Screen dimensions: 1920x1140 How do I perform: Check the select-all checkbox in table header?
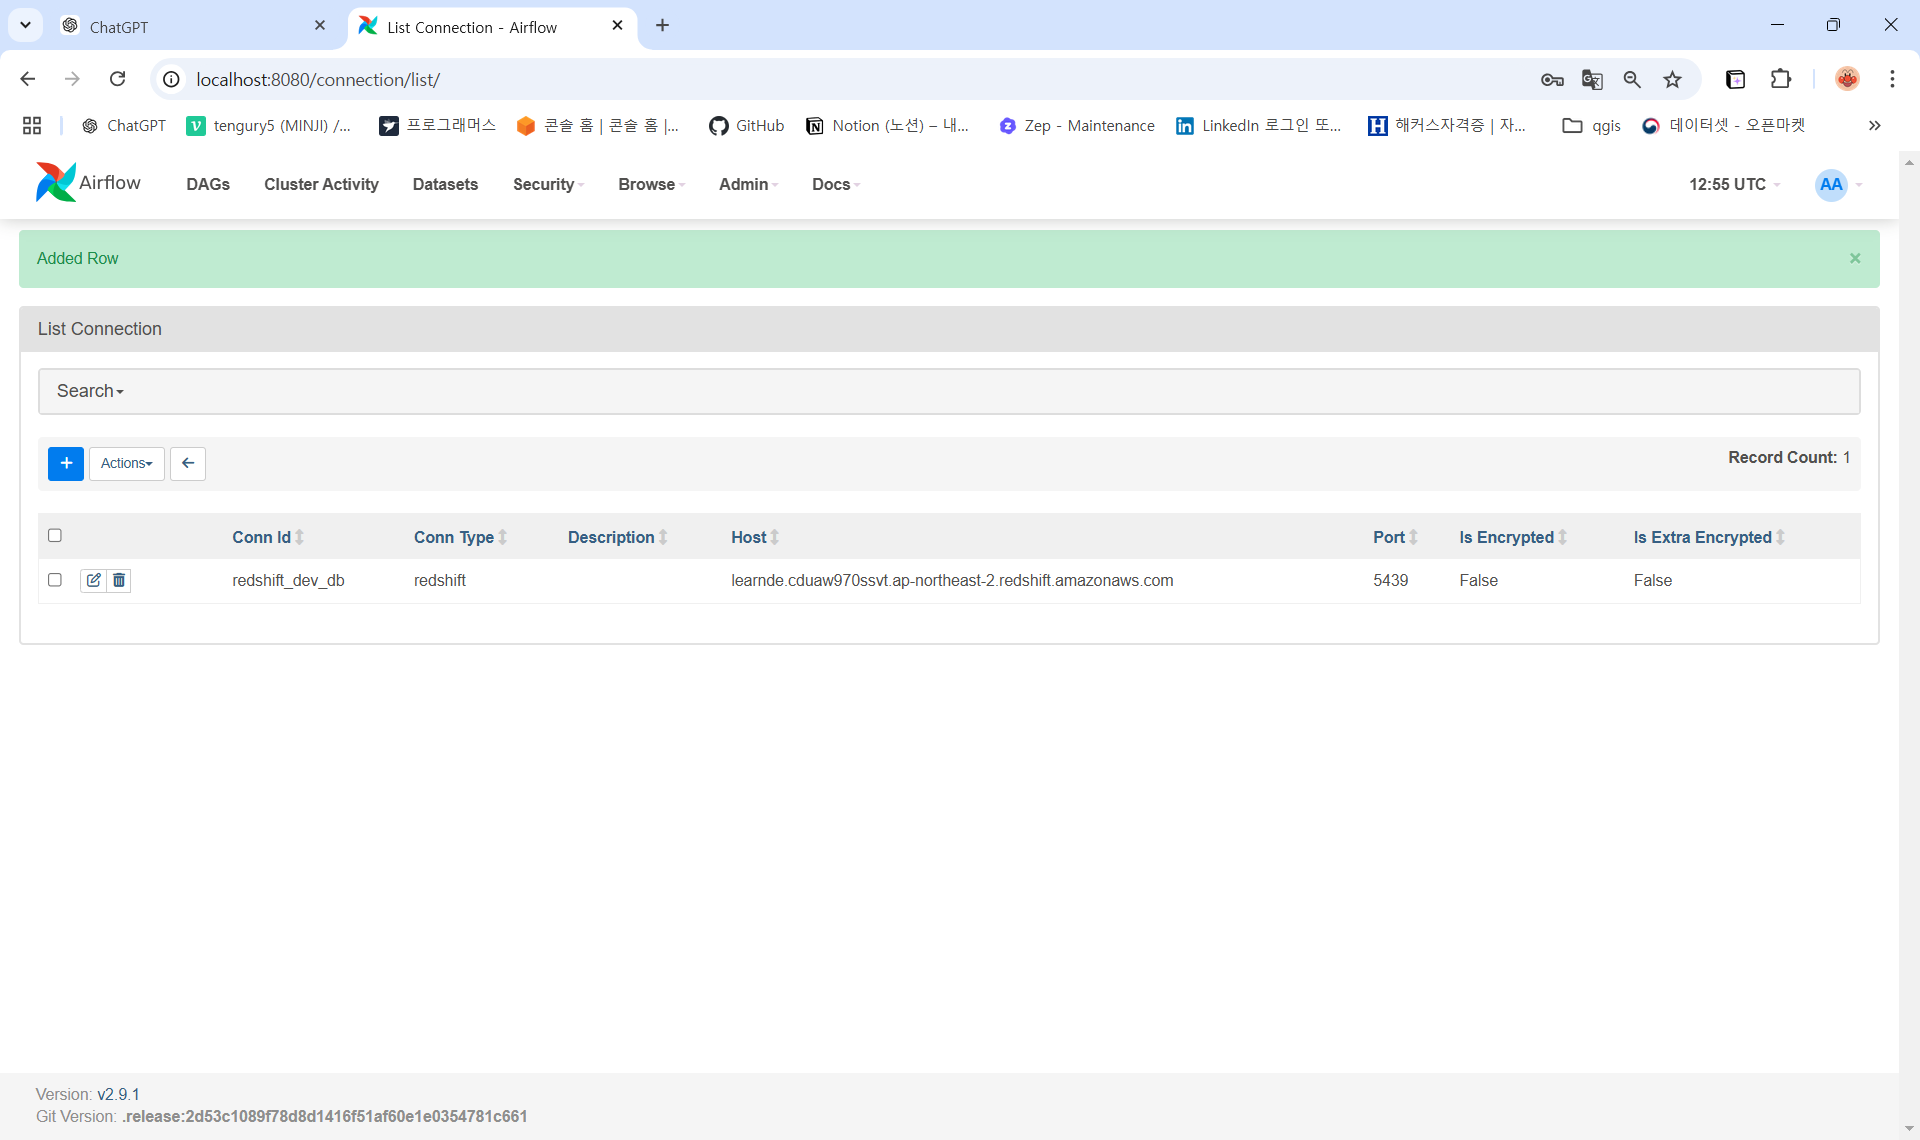[x=55, y=536]
